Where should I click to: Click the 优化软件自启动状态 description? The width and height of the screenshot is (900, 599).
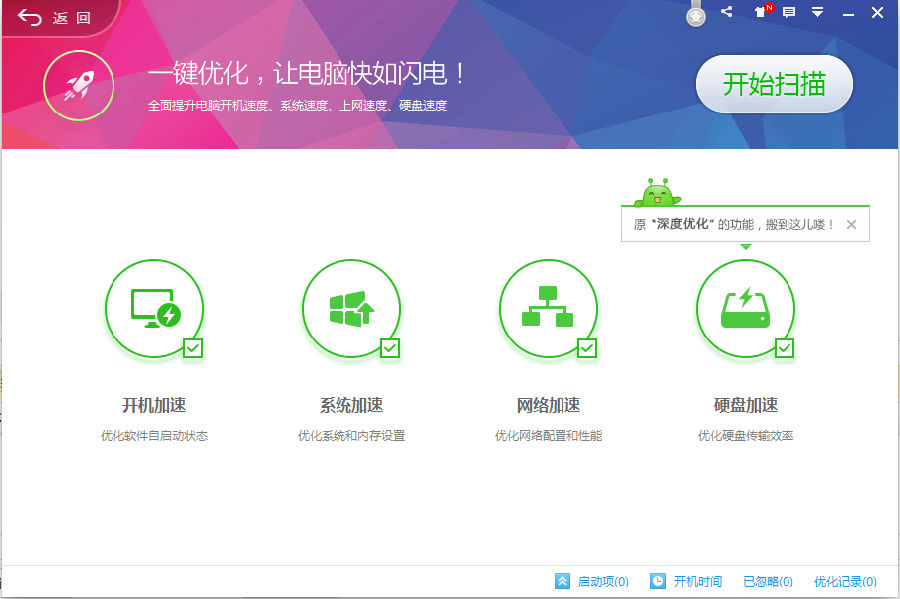point(154,436)
